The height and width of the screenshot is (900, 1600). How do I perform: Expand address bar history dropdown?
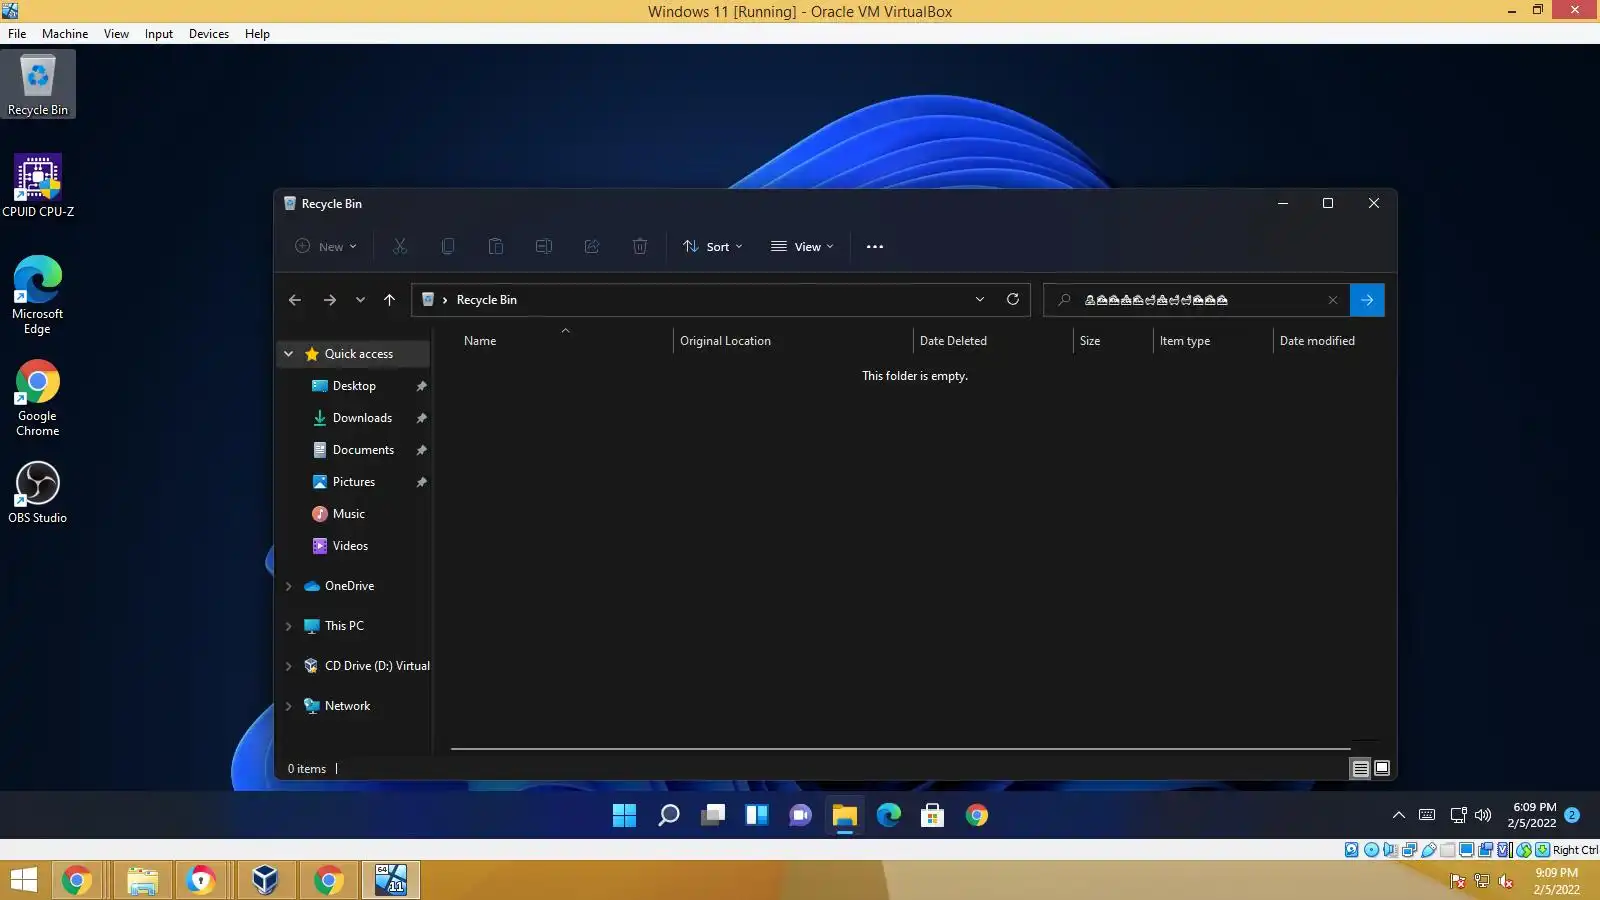pyautogui.click(x=980, y=299)
